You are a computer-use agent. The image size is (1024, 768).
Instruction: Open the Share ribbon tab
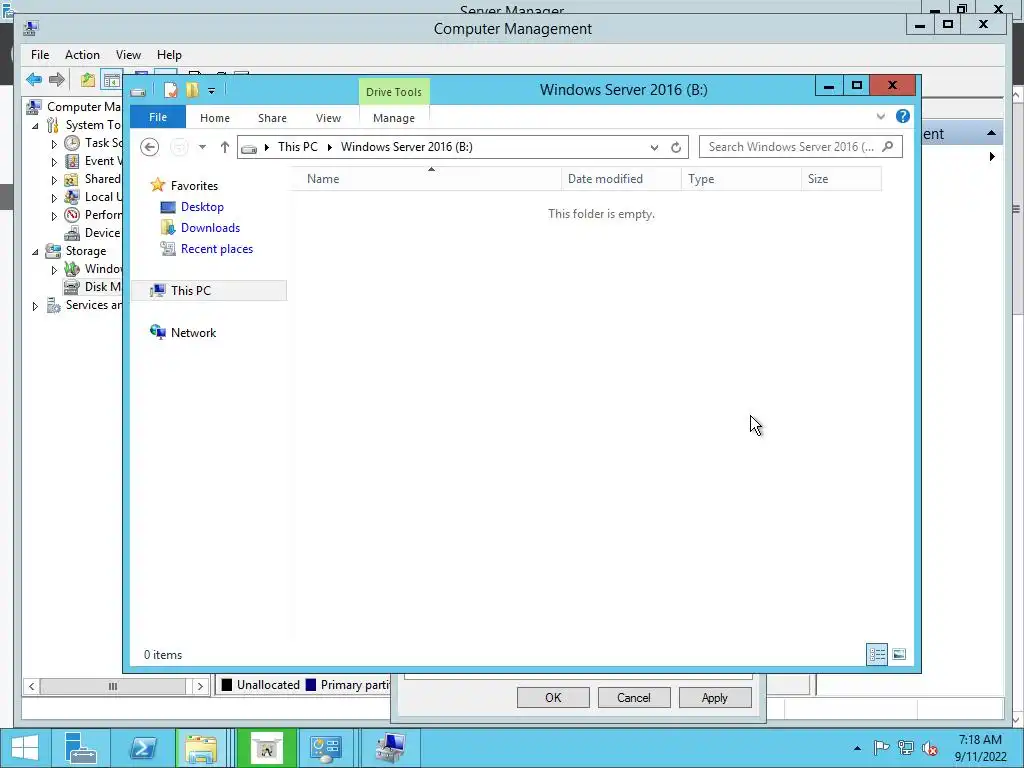272,118
